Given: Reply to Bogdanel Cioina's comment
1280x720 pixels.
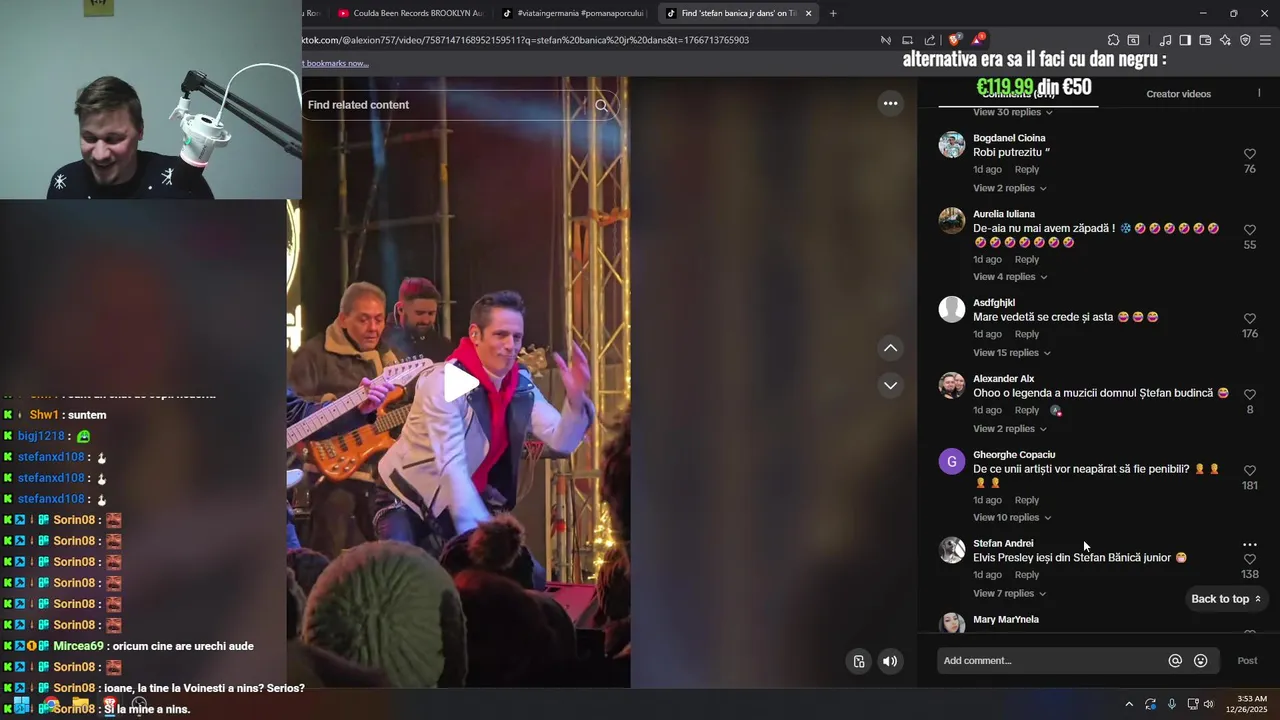Looking at the screenshot, I should click(1027, 170).
